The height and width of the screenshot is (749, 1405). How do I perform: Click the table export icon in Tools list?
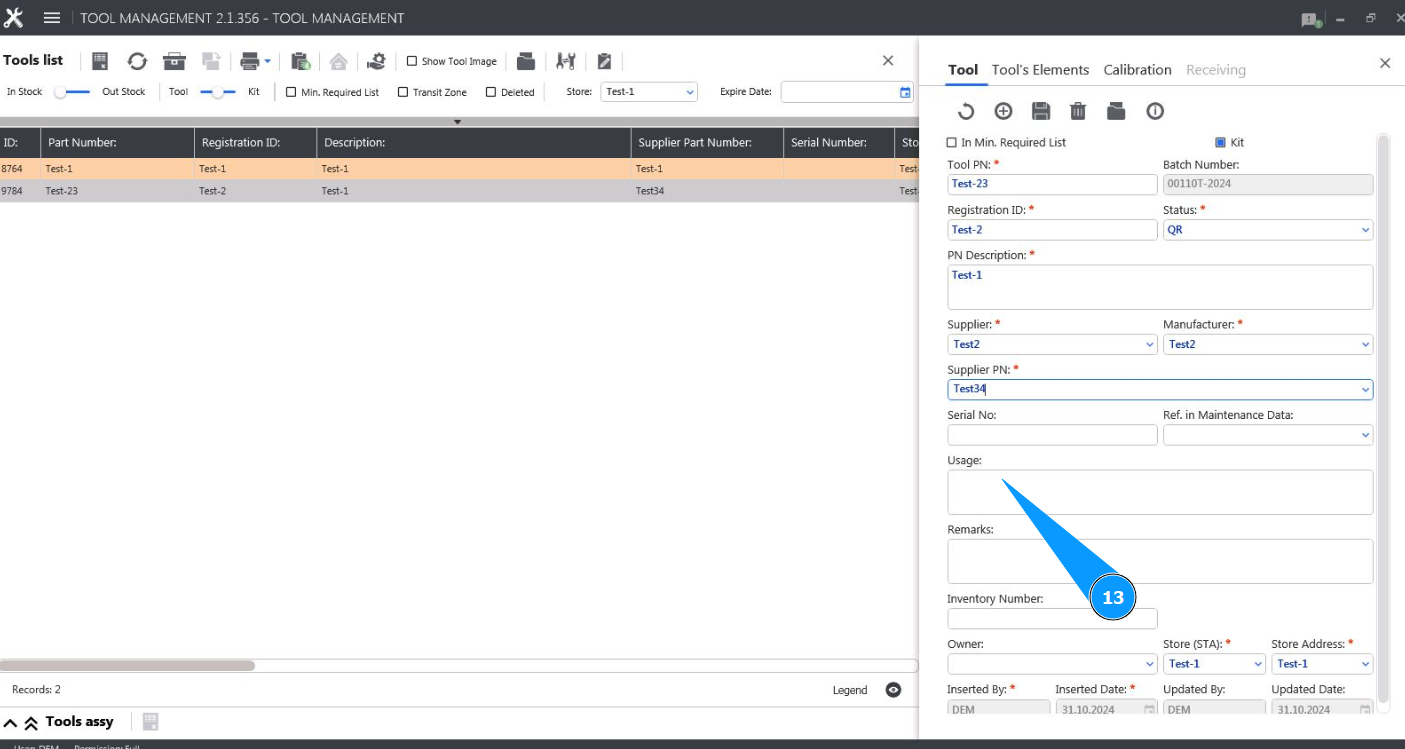(100, 61)
